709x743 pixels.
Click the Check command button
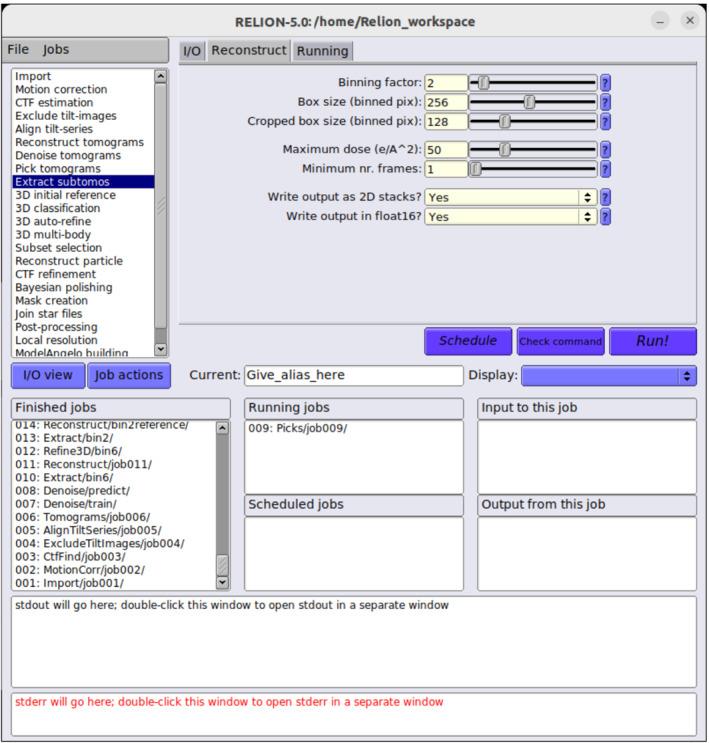point(561,341)
